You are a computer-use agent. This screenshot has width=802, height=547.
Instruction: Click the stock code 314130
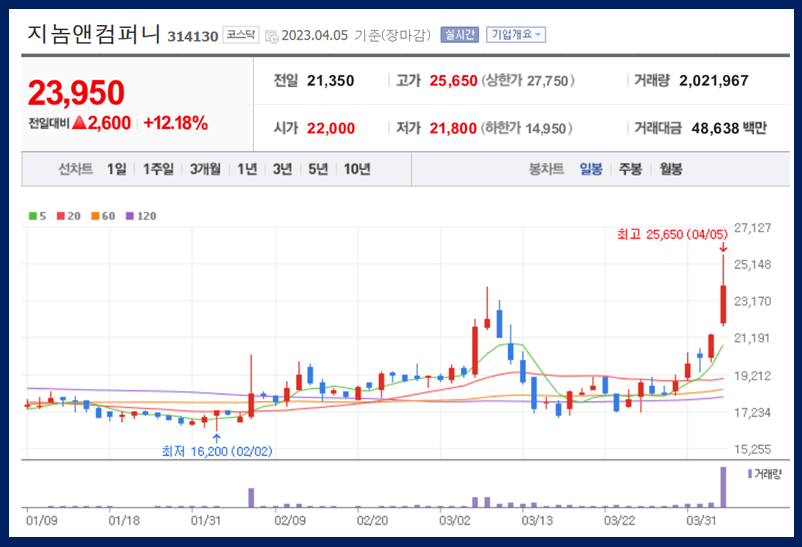click(x=192, y=36)
